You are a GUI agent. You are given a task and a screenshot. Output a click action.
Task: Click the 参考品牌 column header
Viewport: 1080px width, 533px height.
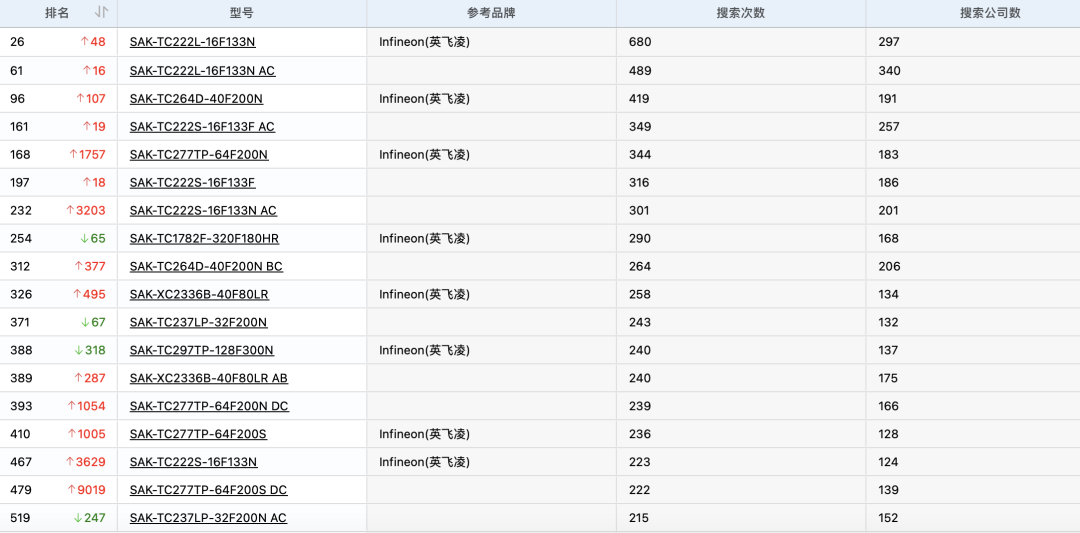(491, 13)
